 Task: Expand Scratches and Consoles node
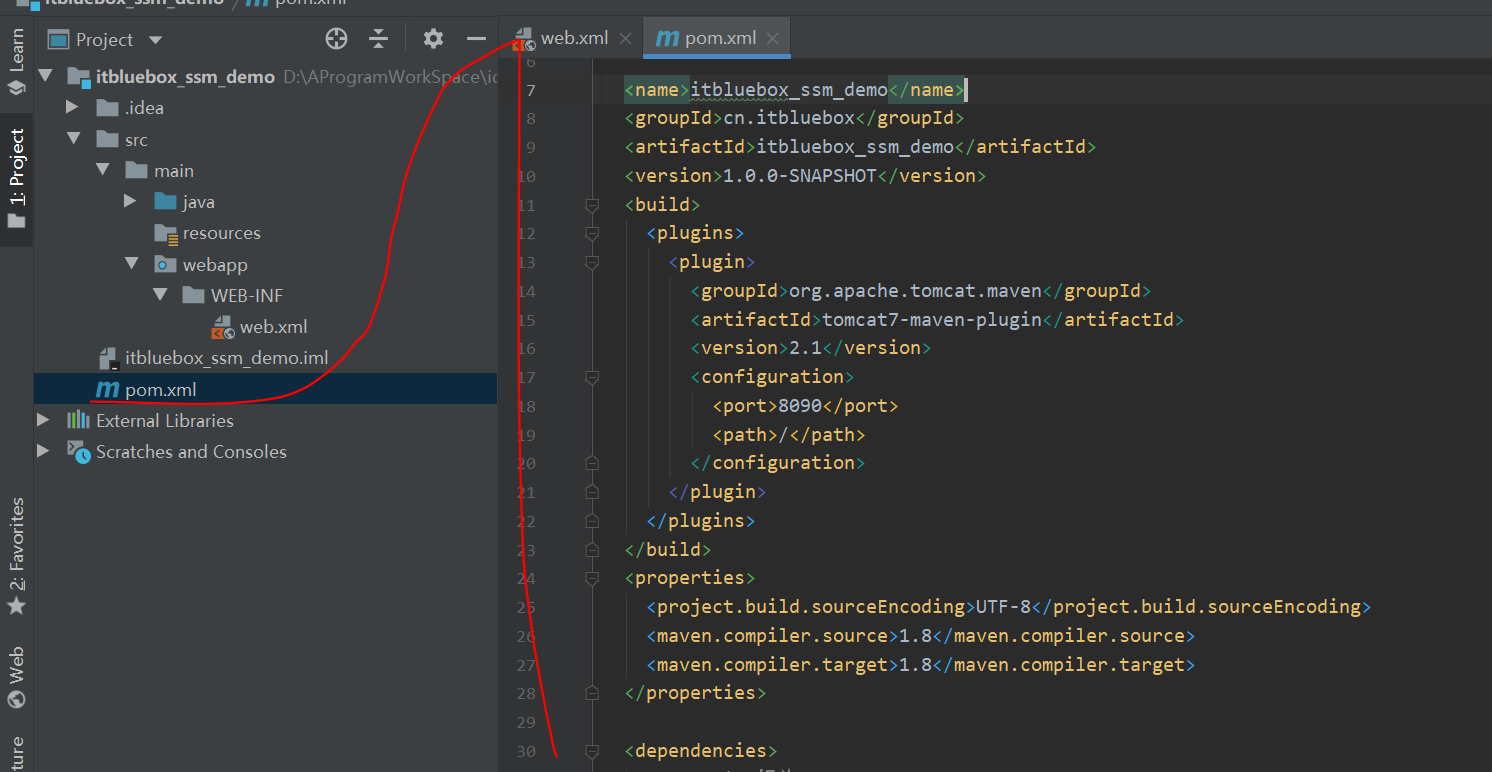pos(43,451)
